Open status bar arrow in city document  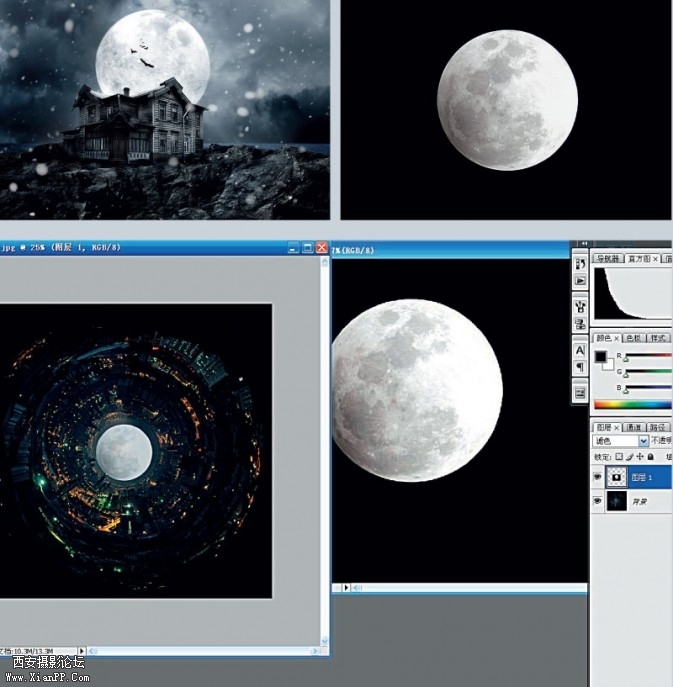click(x=81, y=651)
